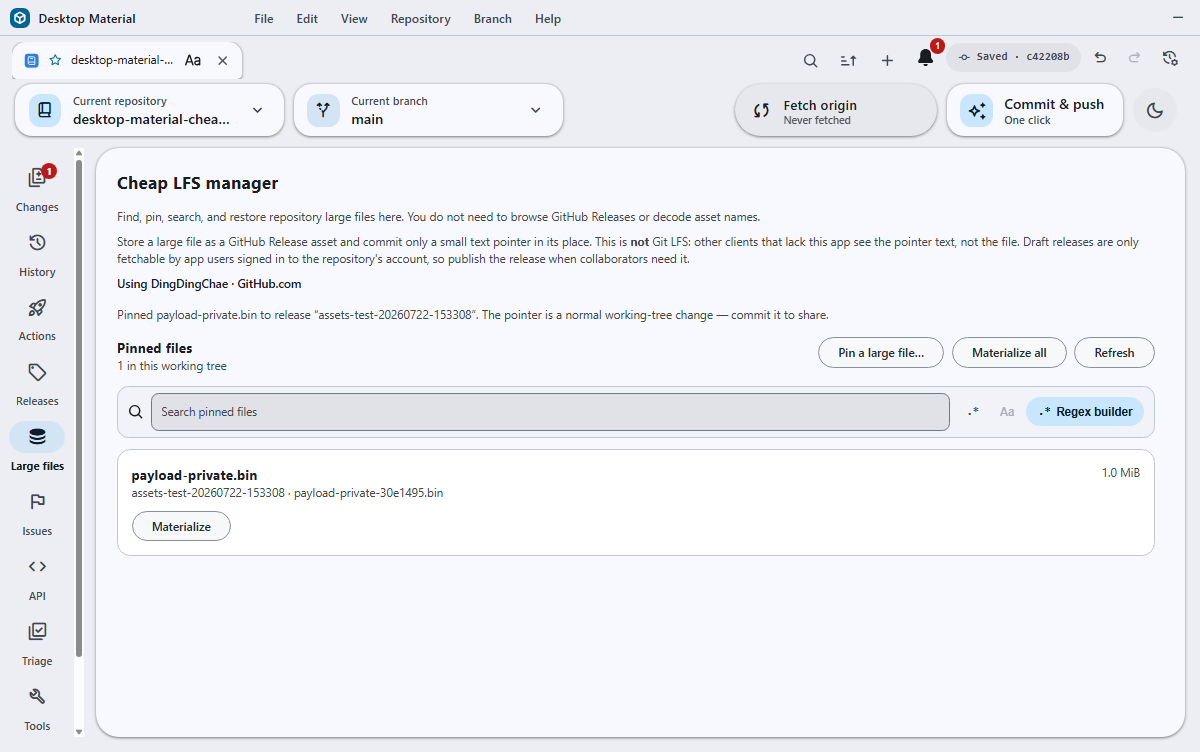Click the Refresh button

click(1114, 353)
